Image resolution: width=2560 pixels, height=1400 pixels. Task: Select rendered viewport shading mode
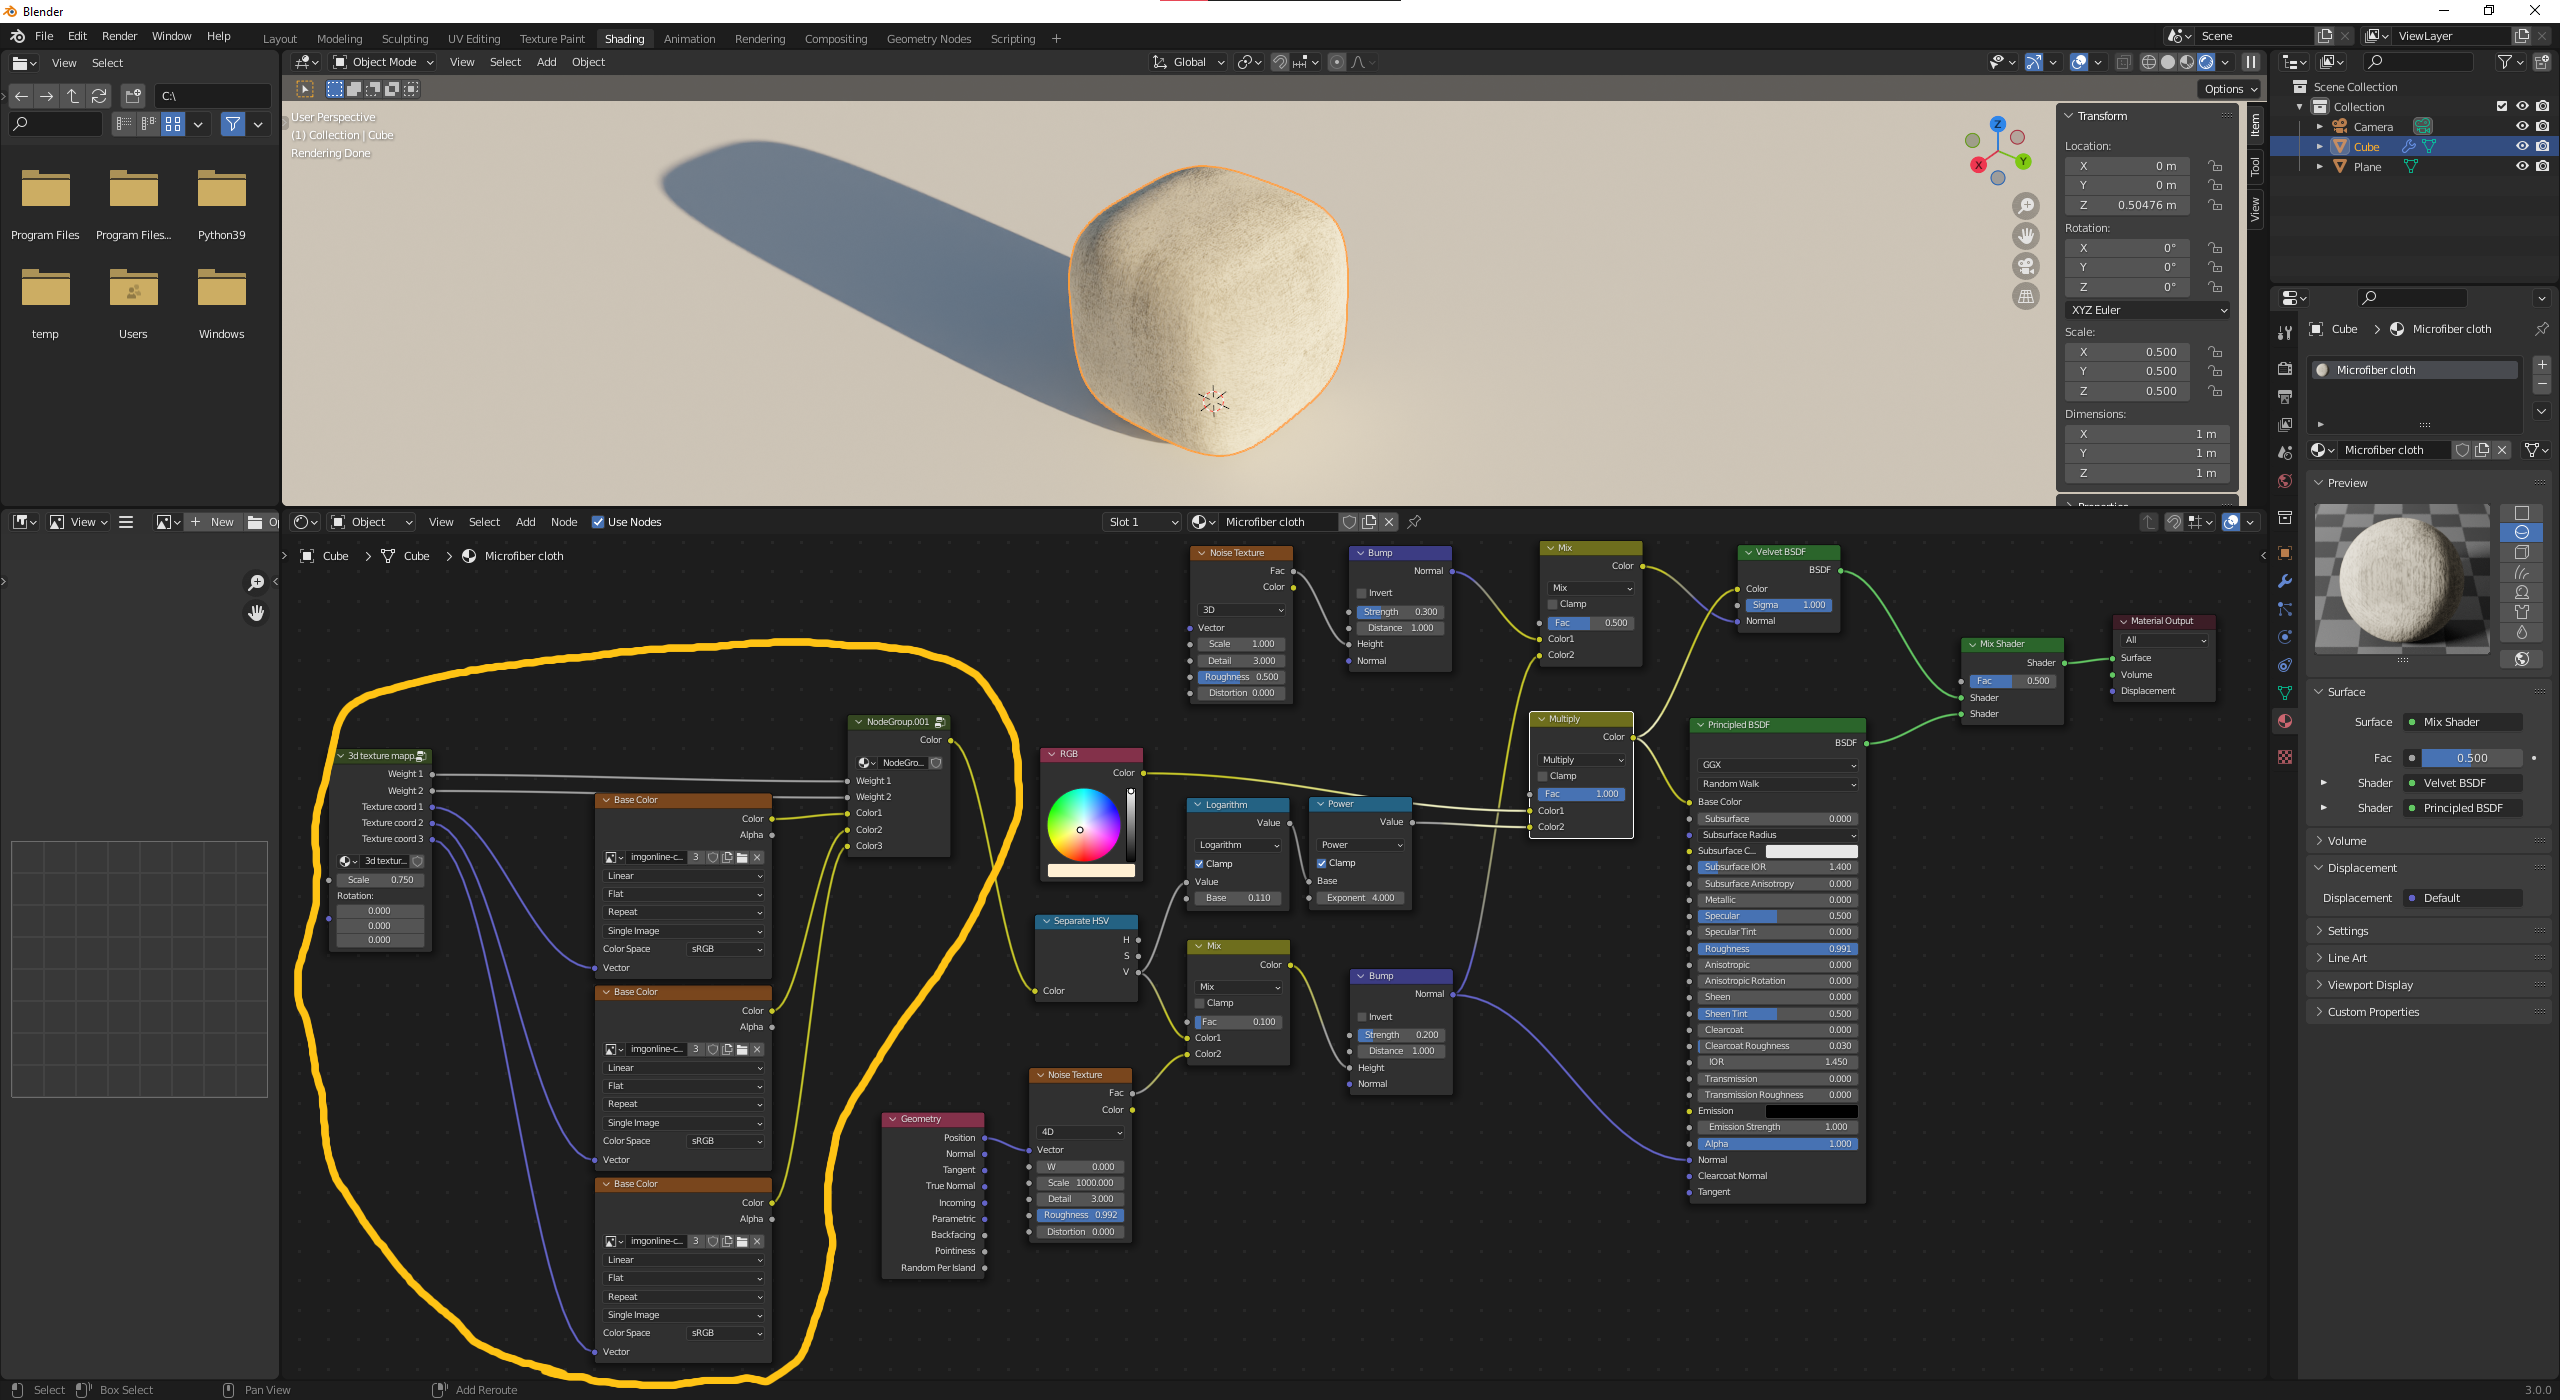[x=2206, y=62]
